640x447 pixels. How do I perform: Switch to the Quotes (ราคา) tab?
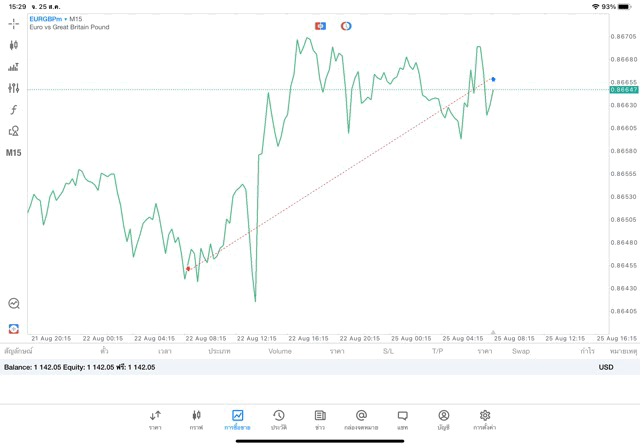pos(155,419)
